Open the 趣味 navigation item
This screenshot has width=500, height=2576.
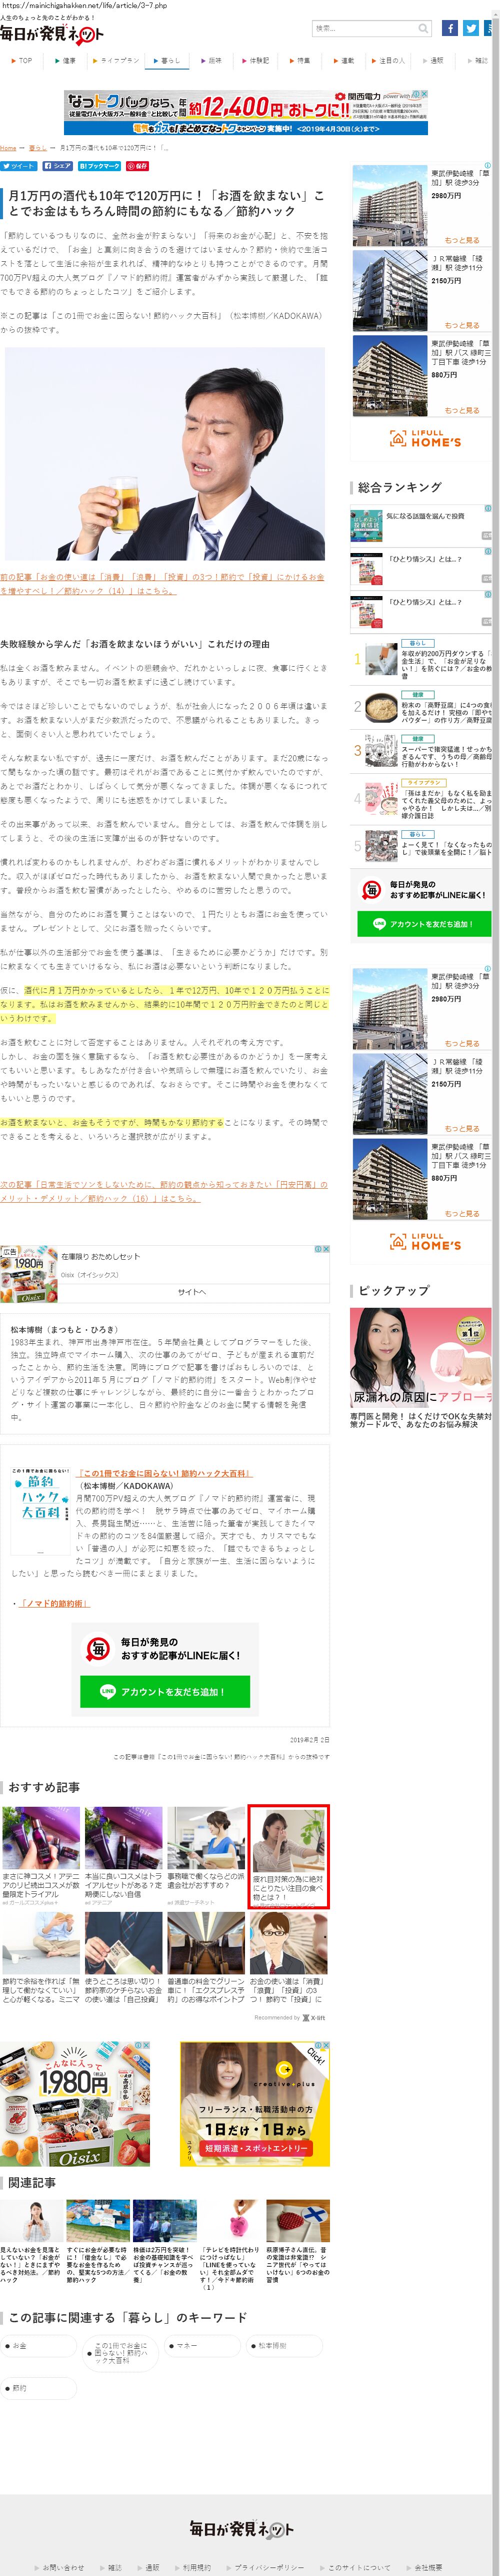click(x=213, y=61)
